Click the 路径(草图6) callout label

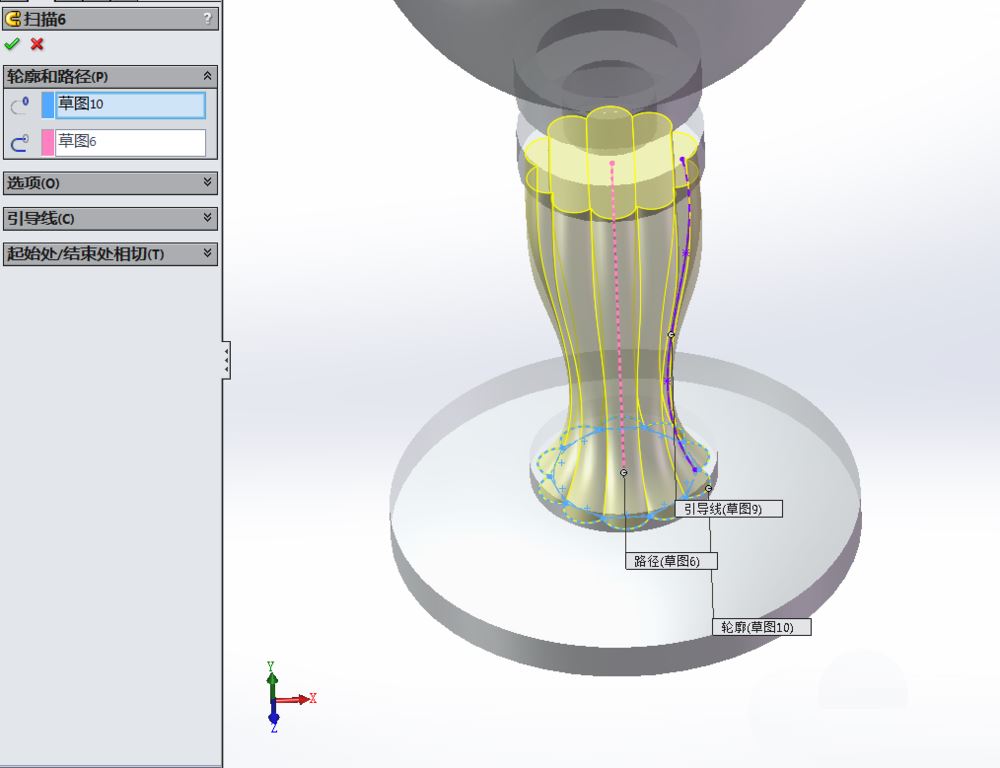(671, 561)
